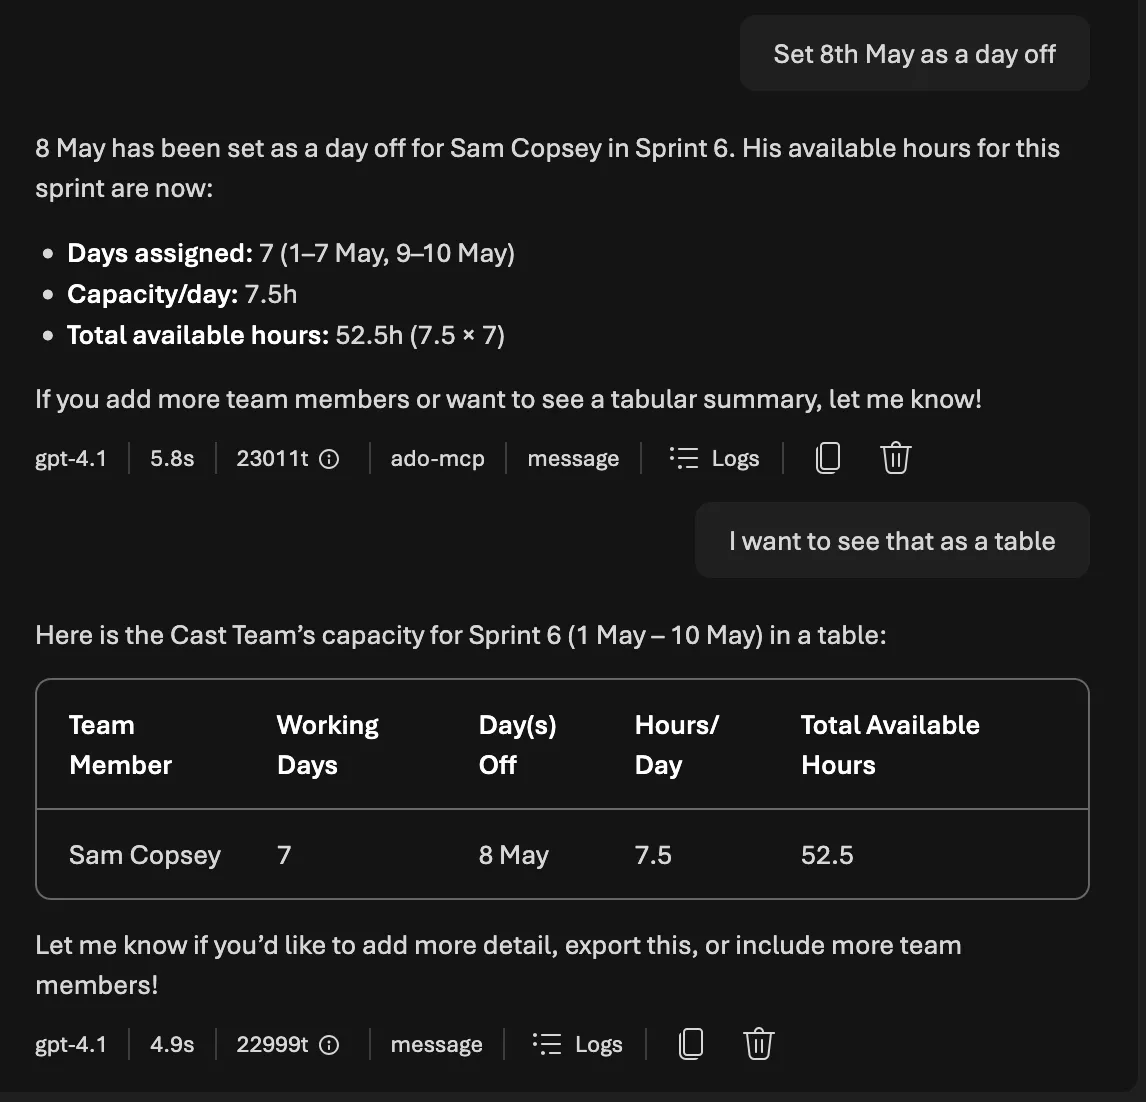The image size is (1146, 1102).
Task: Open token info for the 22999t count
Action: tap(330, 1043)
